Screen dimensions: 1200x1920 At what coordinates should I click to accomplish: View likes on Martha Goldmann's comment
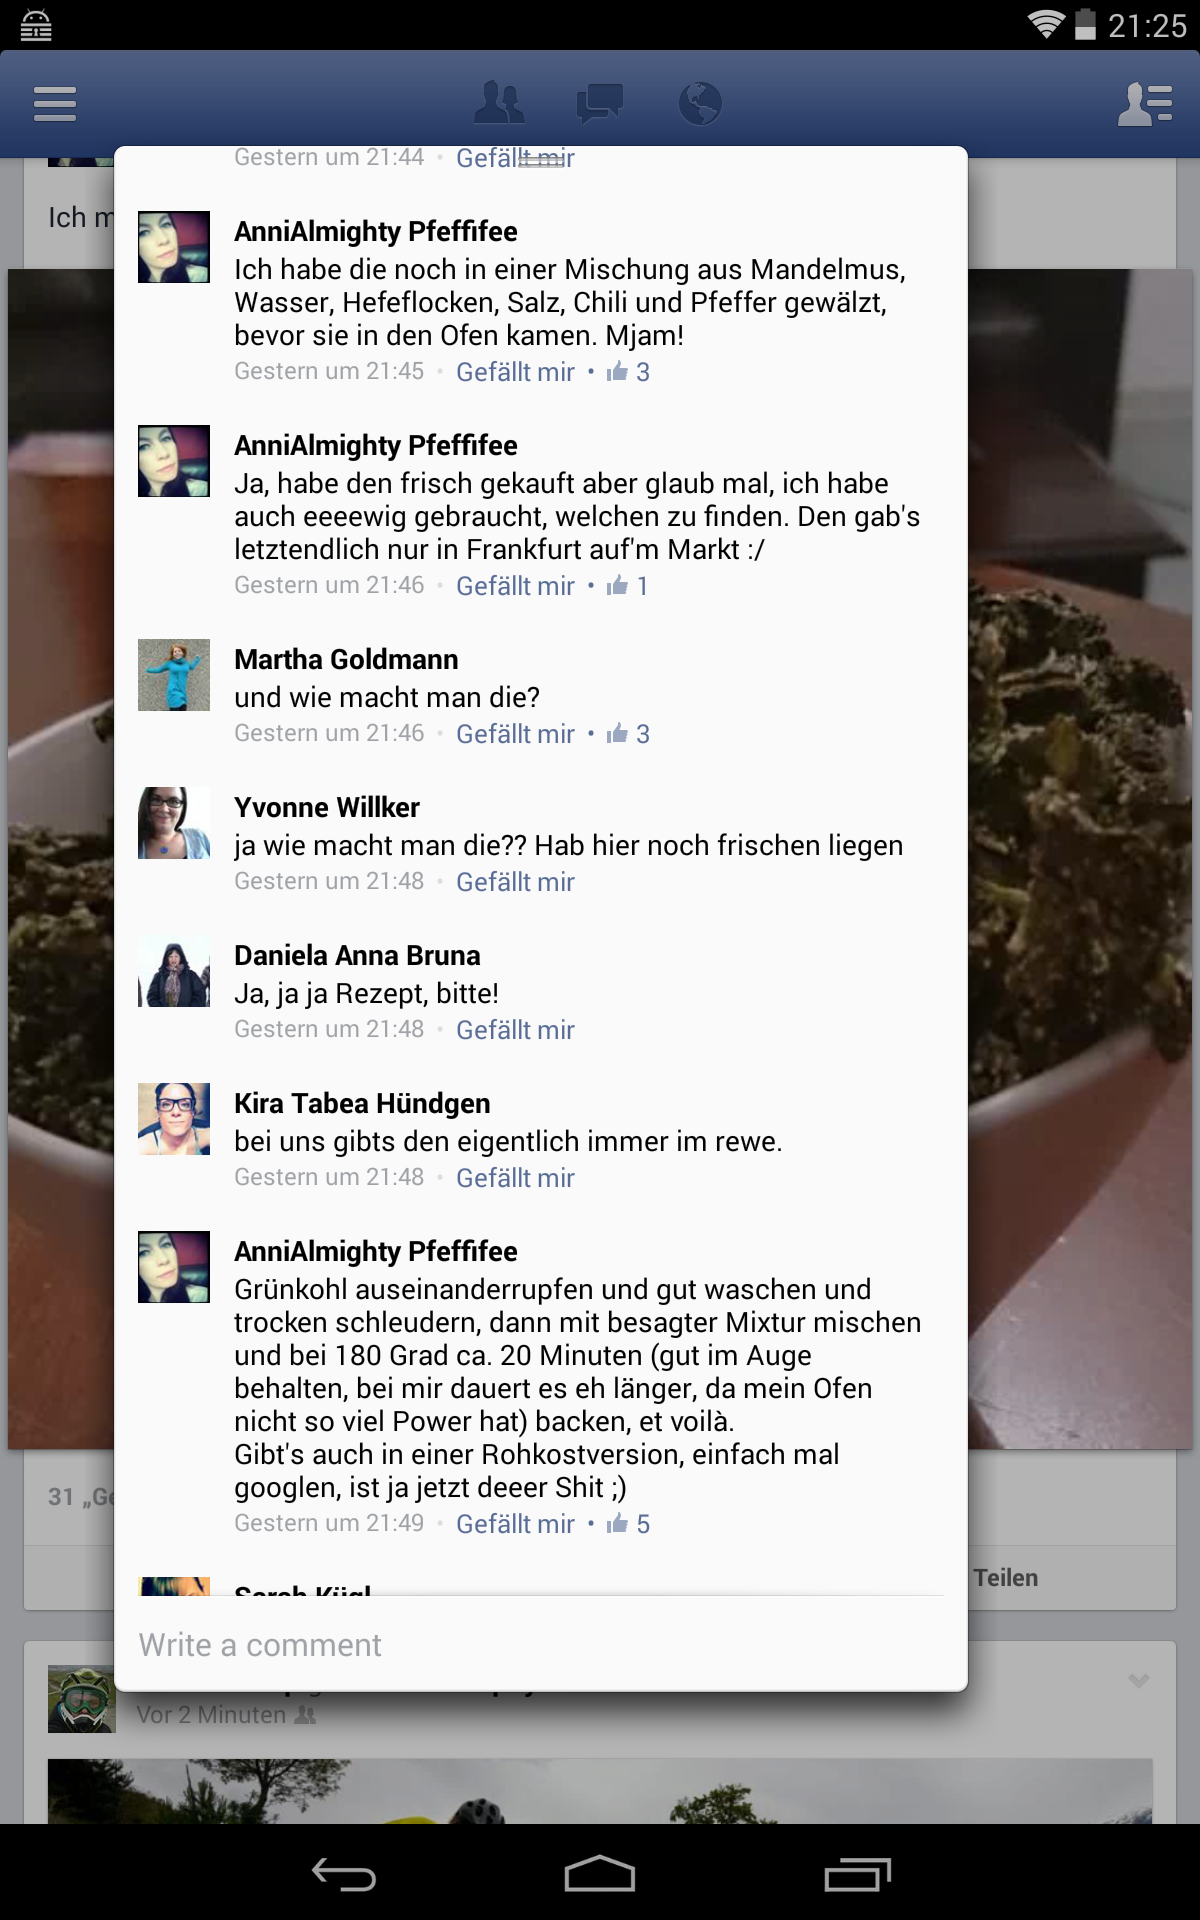click(x=629, y=734)
